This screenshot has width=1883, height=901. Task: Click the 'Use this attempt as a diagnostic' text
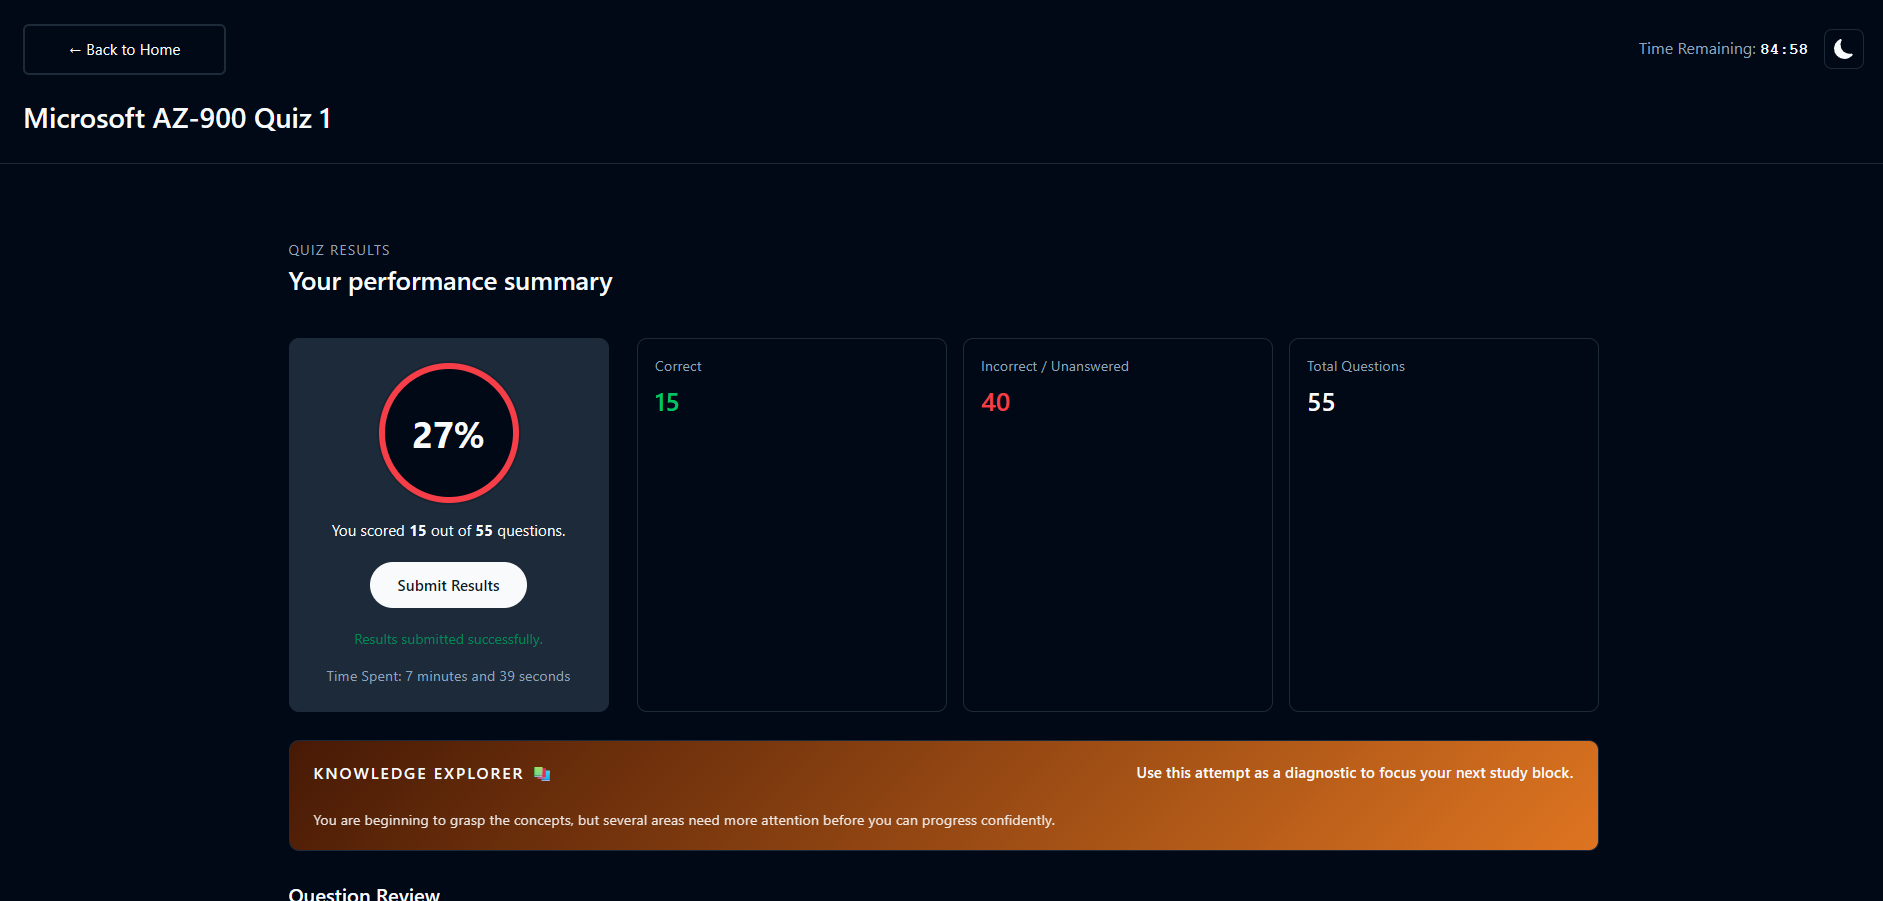pyautogui.click(x=1354, y=773)
